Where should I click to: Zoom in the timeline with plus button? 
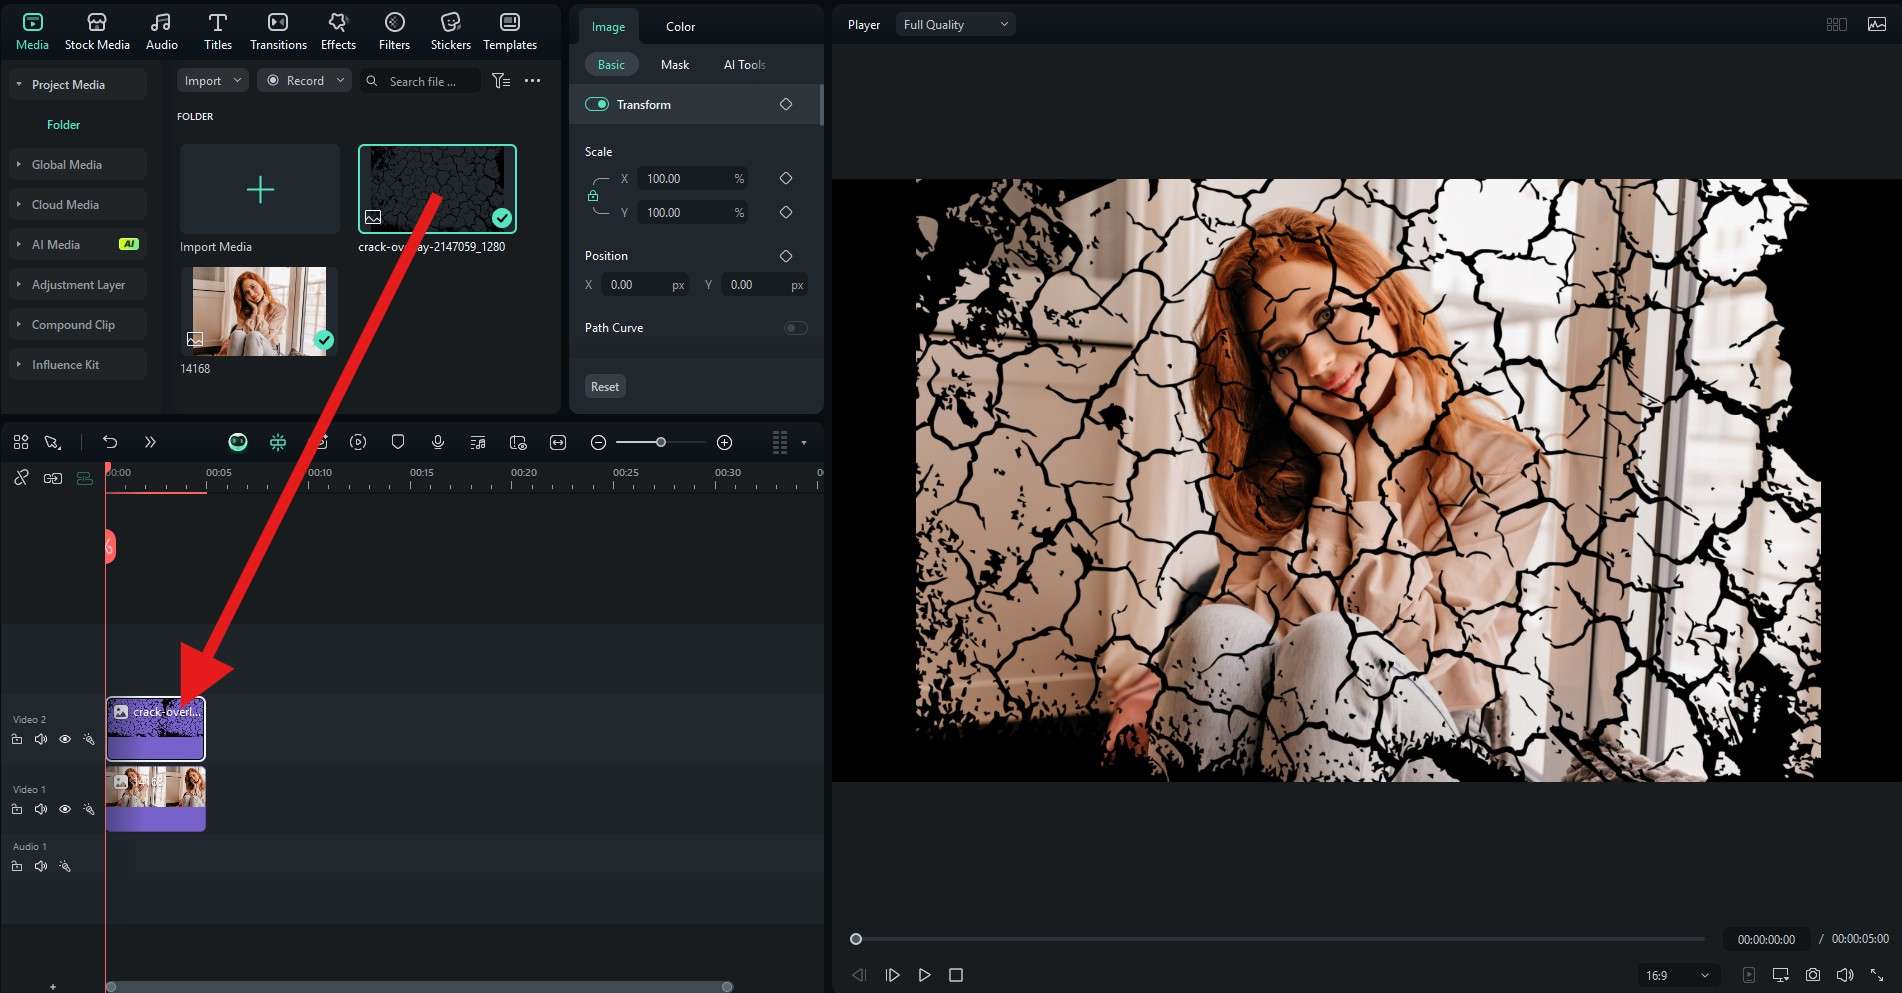(x=725, y=442)
